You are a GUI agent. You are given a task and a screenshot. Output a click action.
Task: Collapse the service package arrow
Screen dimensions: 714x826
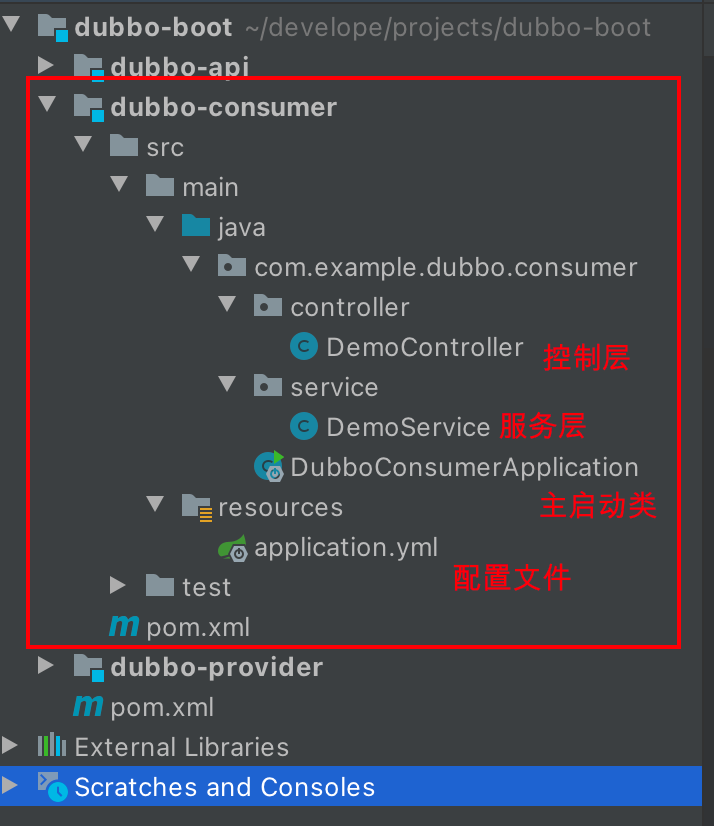coord(227,384)
